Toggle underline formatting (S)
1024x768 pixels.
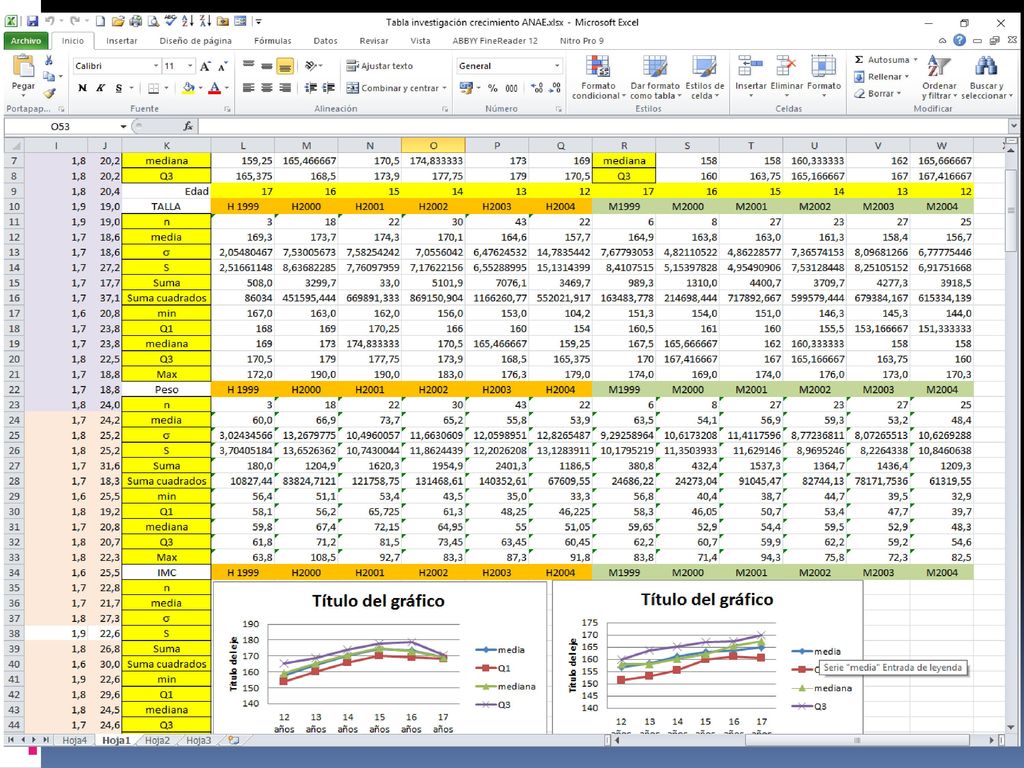(x=118, y=88)
